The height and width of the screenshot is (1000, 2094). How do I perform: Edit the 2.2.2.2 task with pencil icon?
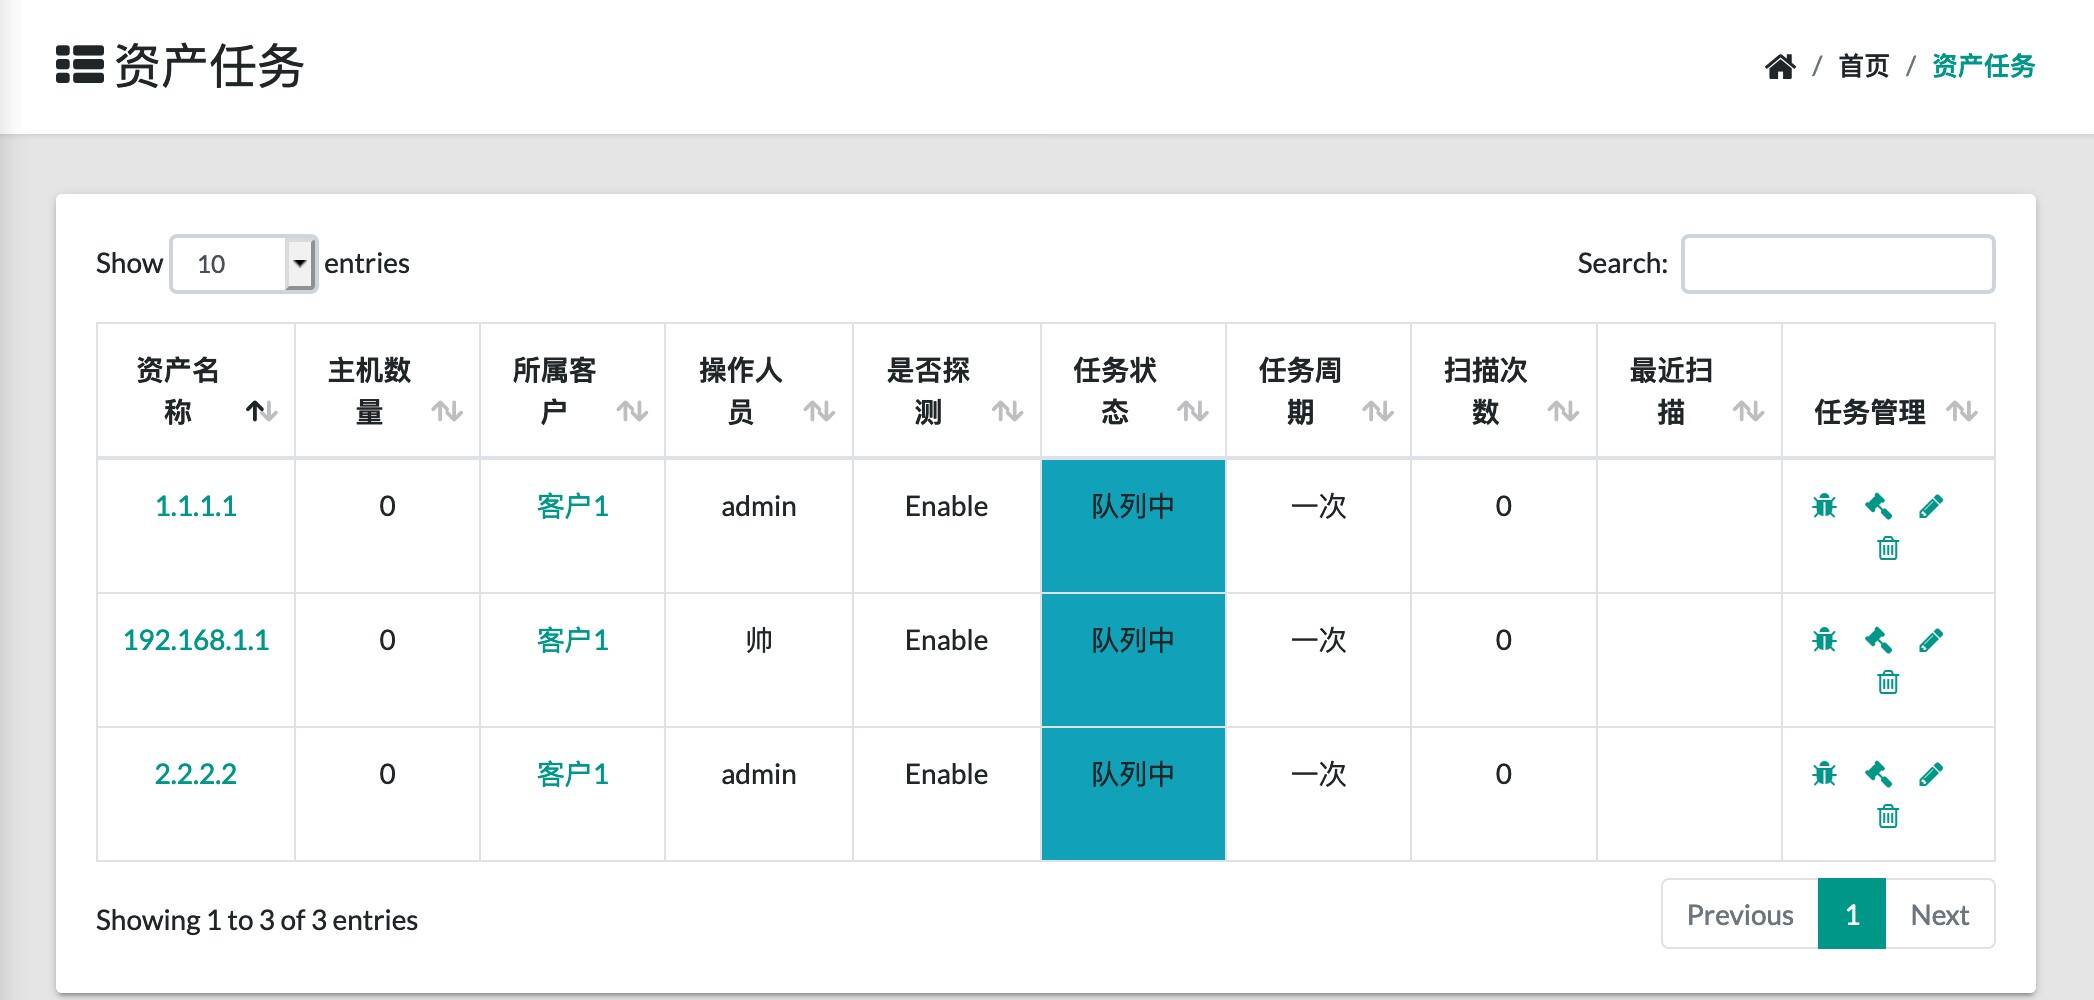(1931, 774)
